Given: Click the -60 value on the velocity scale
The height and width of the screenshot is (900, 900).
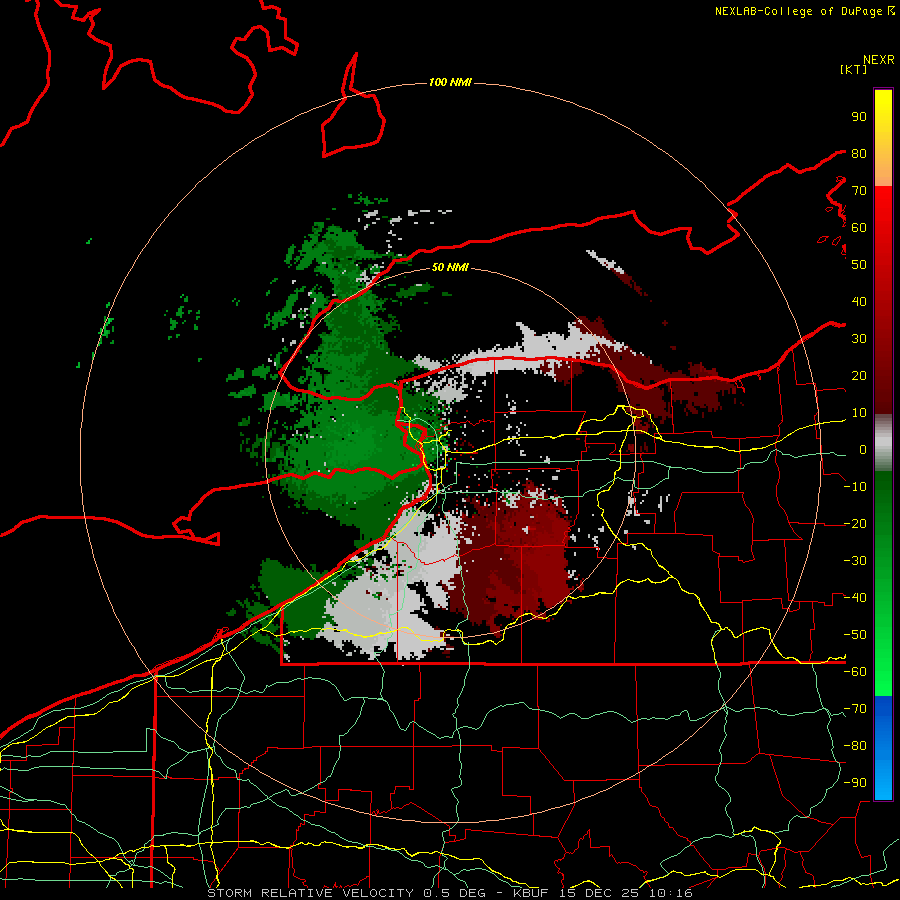Looking at the screenshot, I should point(855,672).
